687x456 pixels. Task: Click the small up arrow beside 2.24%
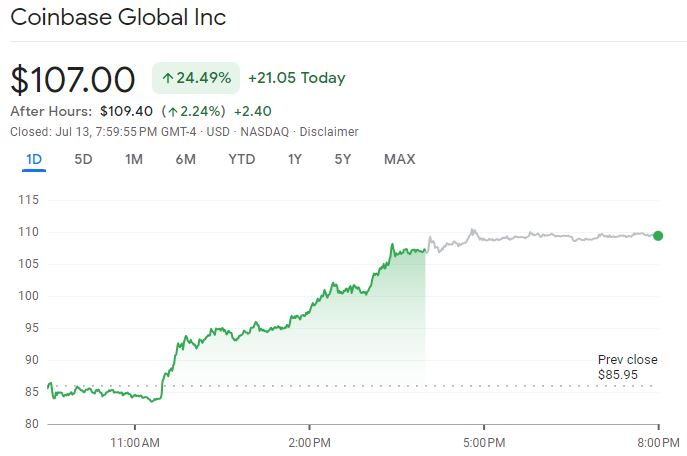[172, 111]
